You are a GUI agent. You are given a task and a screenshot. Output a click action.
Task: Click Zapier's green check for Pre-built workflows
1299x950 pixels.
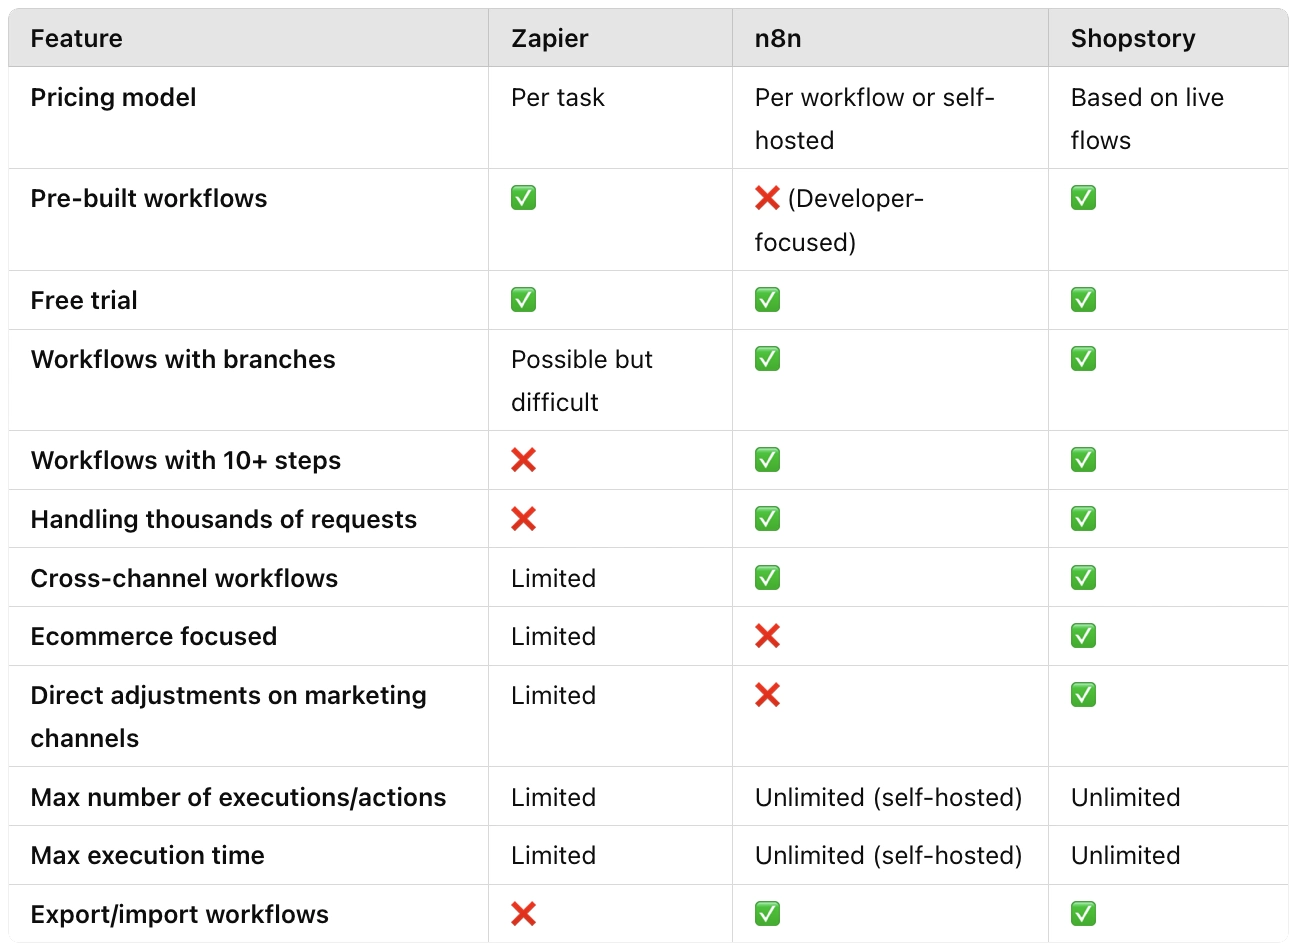[x=523, y=198]
